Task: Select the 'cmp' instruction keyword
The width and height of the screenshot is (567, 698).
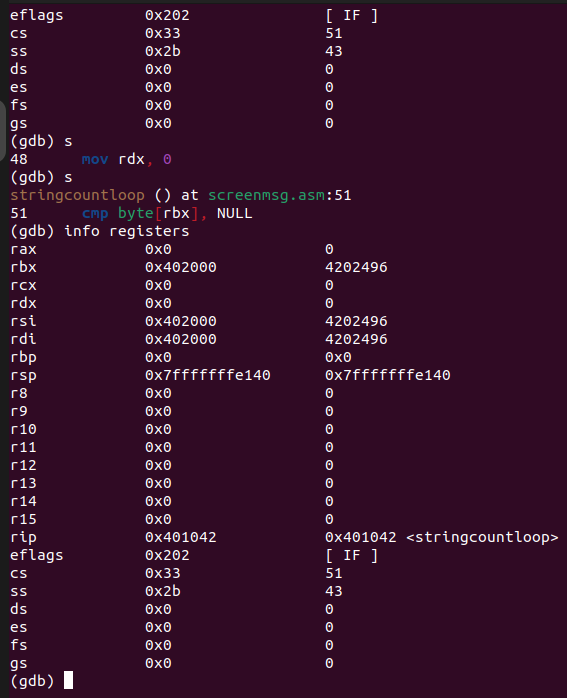Action: 95,214
